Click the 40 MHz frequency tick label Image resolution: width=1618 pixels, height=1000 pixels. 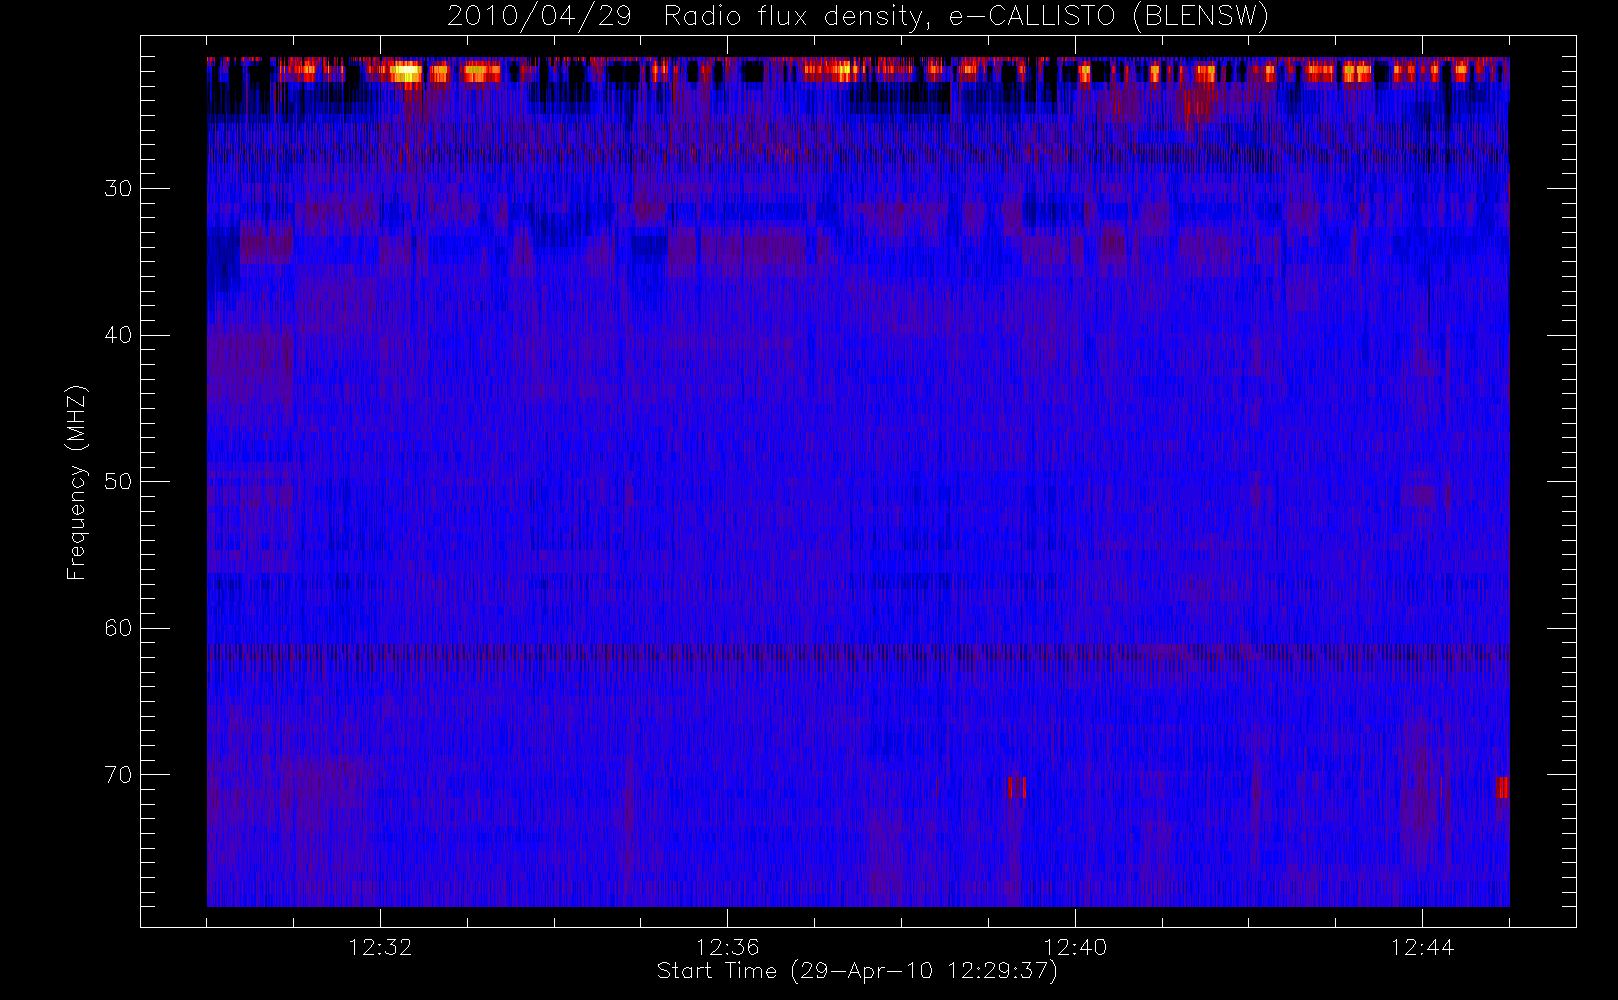click(118, 335)
